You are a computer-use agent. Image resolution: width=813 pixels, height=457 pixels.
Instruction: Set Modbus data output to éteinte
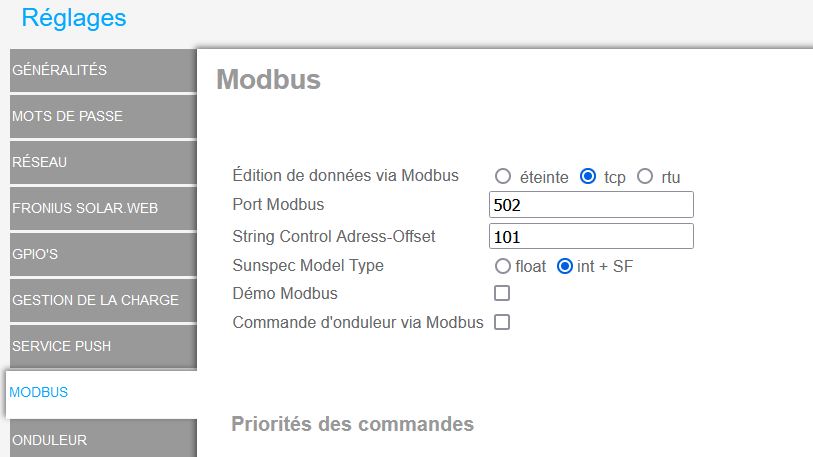point(502,176)
